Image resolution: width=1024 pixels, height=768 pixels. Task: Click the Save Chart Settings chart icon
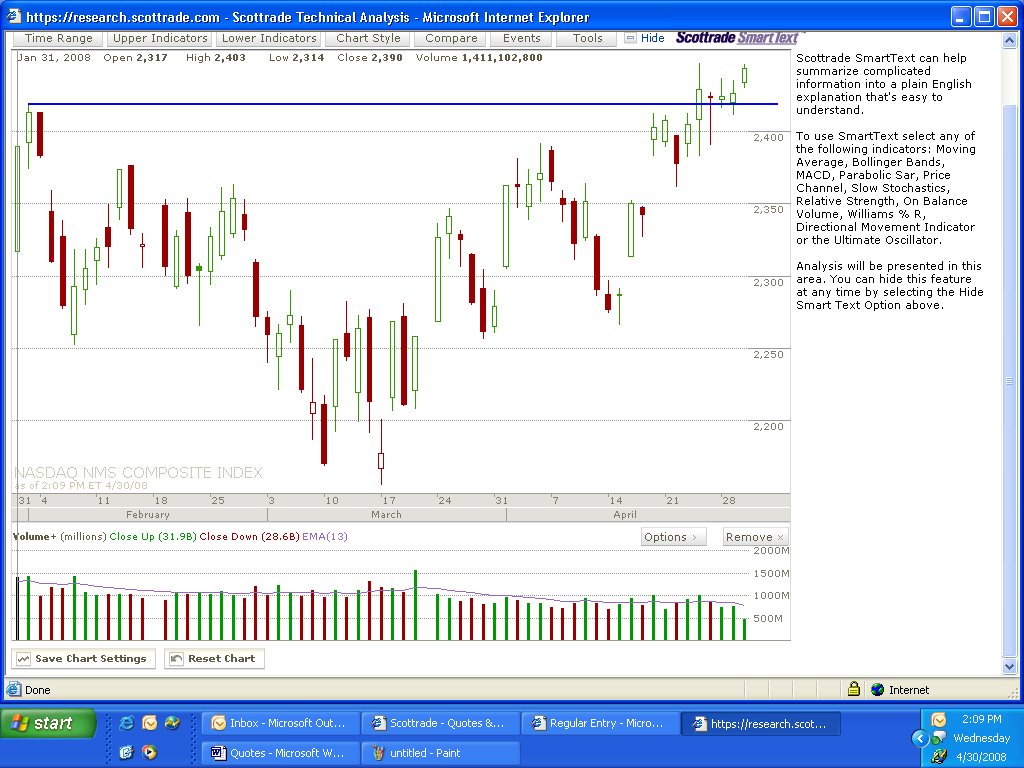(24, 659)
